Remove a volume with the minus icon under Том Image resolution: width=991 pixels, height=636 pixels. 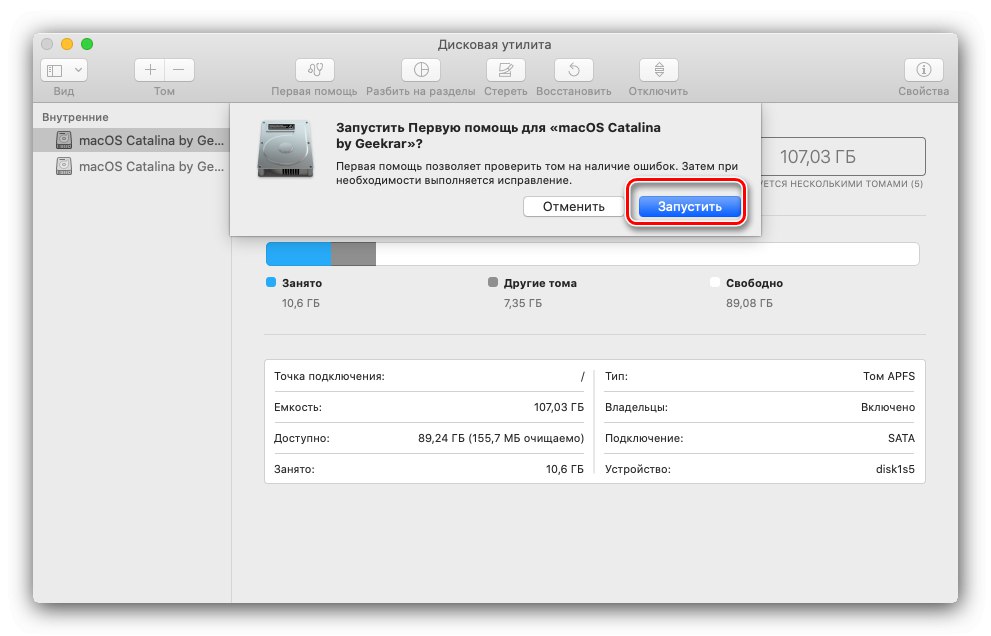(178, 69)
